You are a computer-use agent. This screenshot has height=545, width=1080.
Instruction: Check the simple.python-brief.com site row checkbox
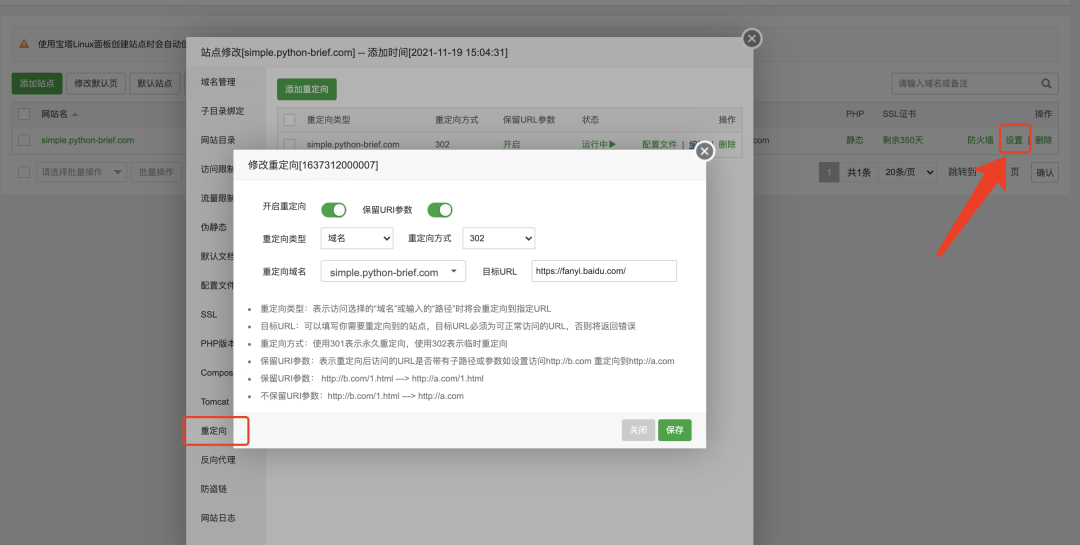pos(24,140)
